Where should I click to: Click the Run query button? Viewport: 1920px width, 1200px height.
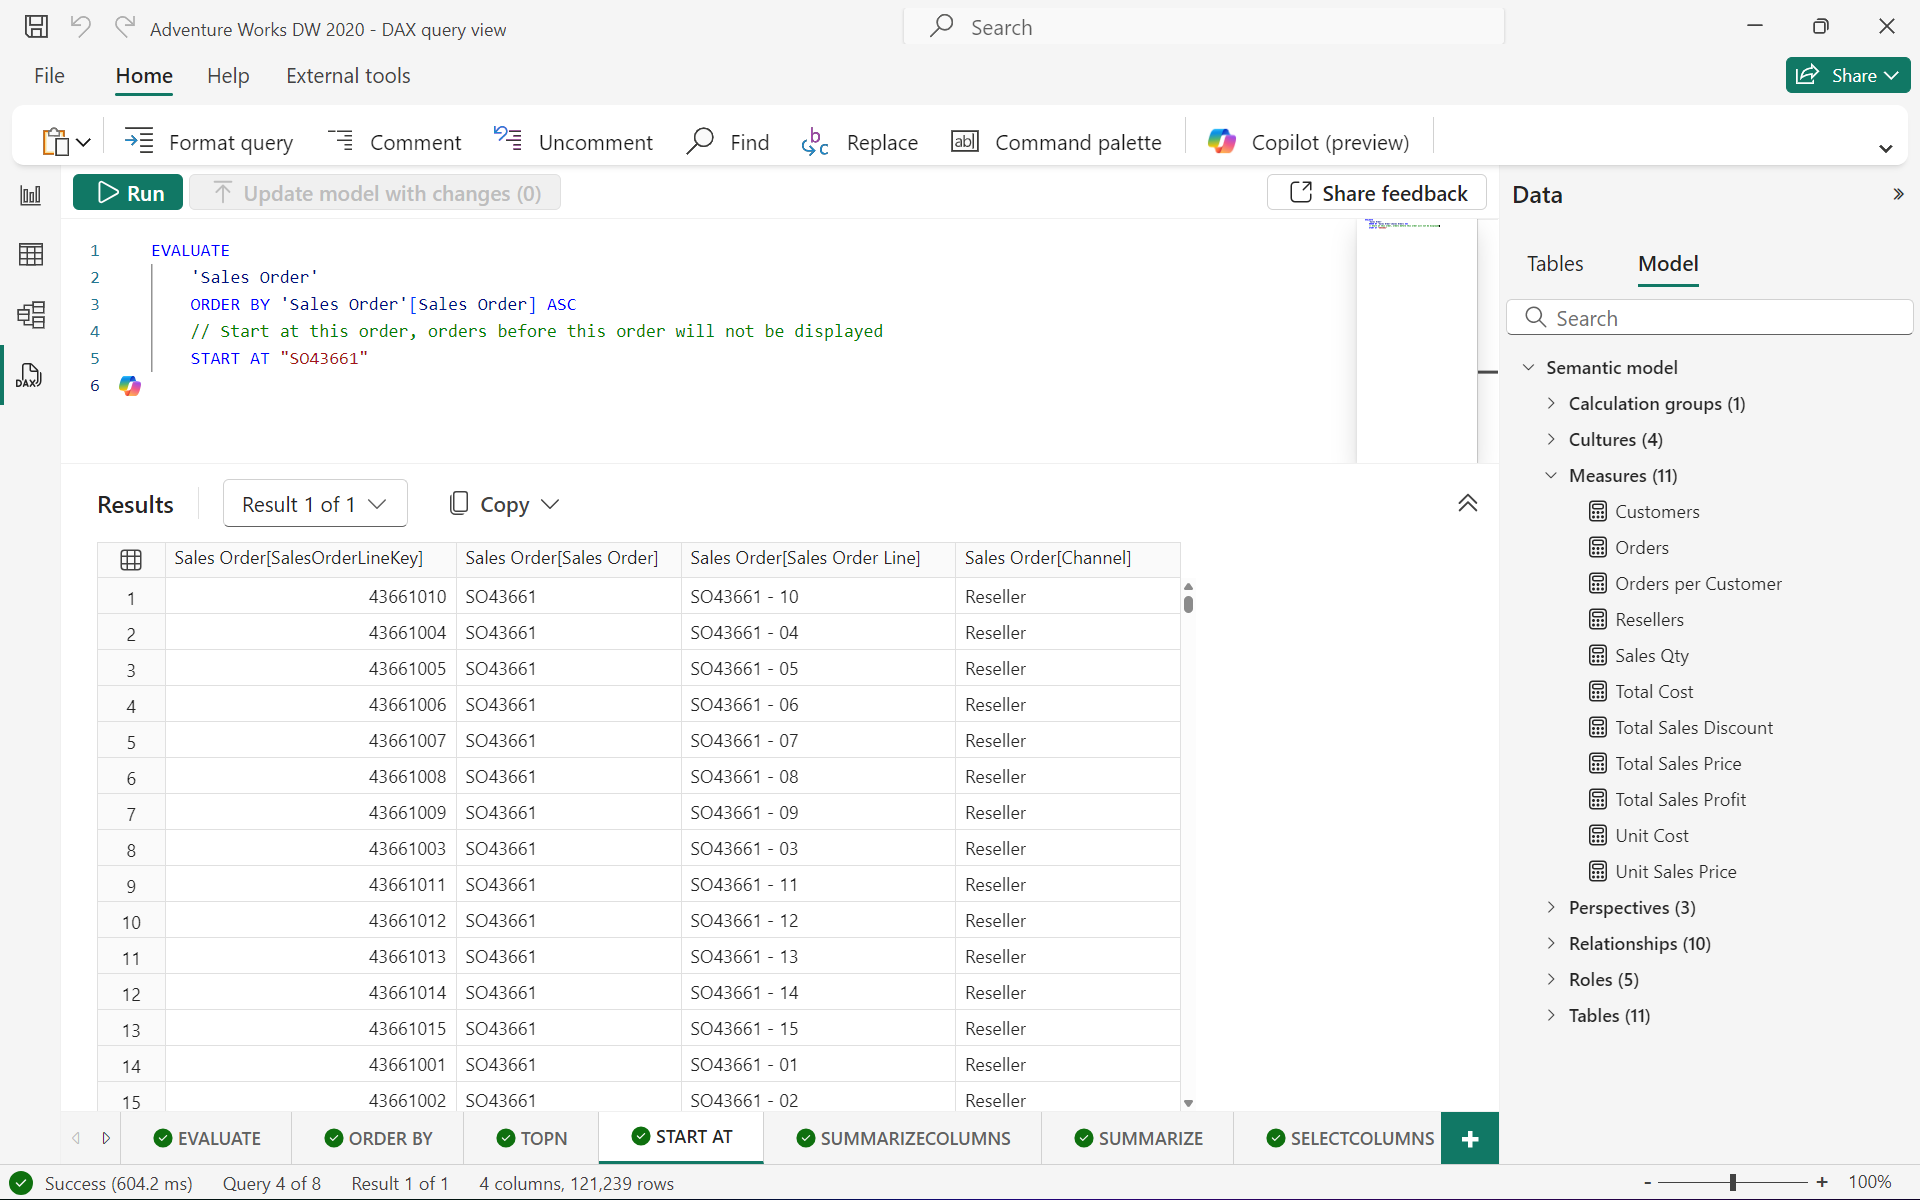(130, 192)
